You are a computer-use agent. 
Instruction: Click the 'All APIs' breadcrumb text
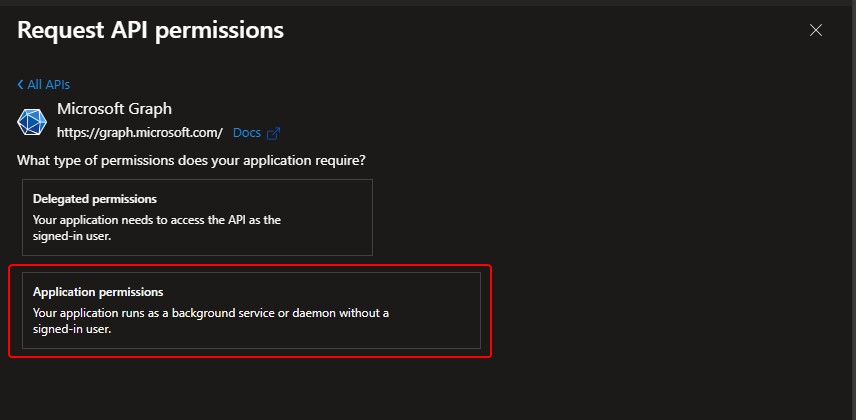pos(48,85)
